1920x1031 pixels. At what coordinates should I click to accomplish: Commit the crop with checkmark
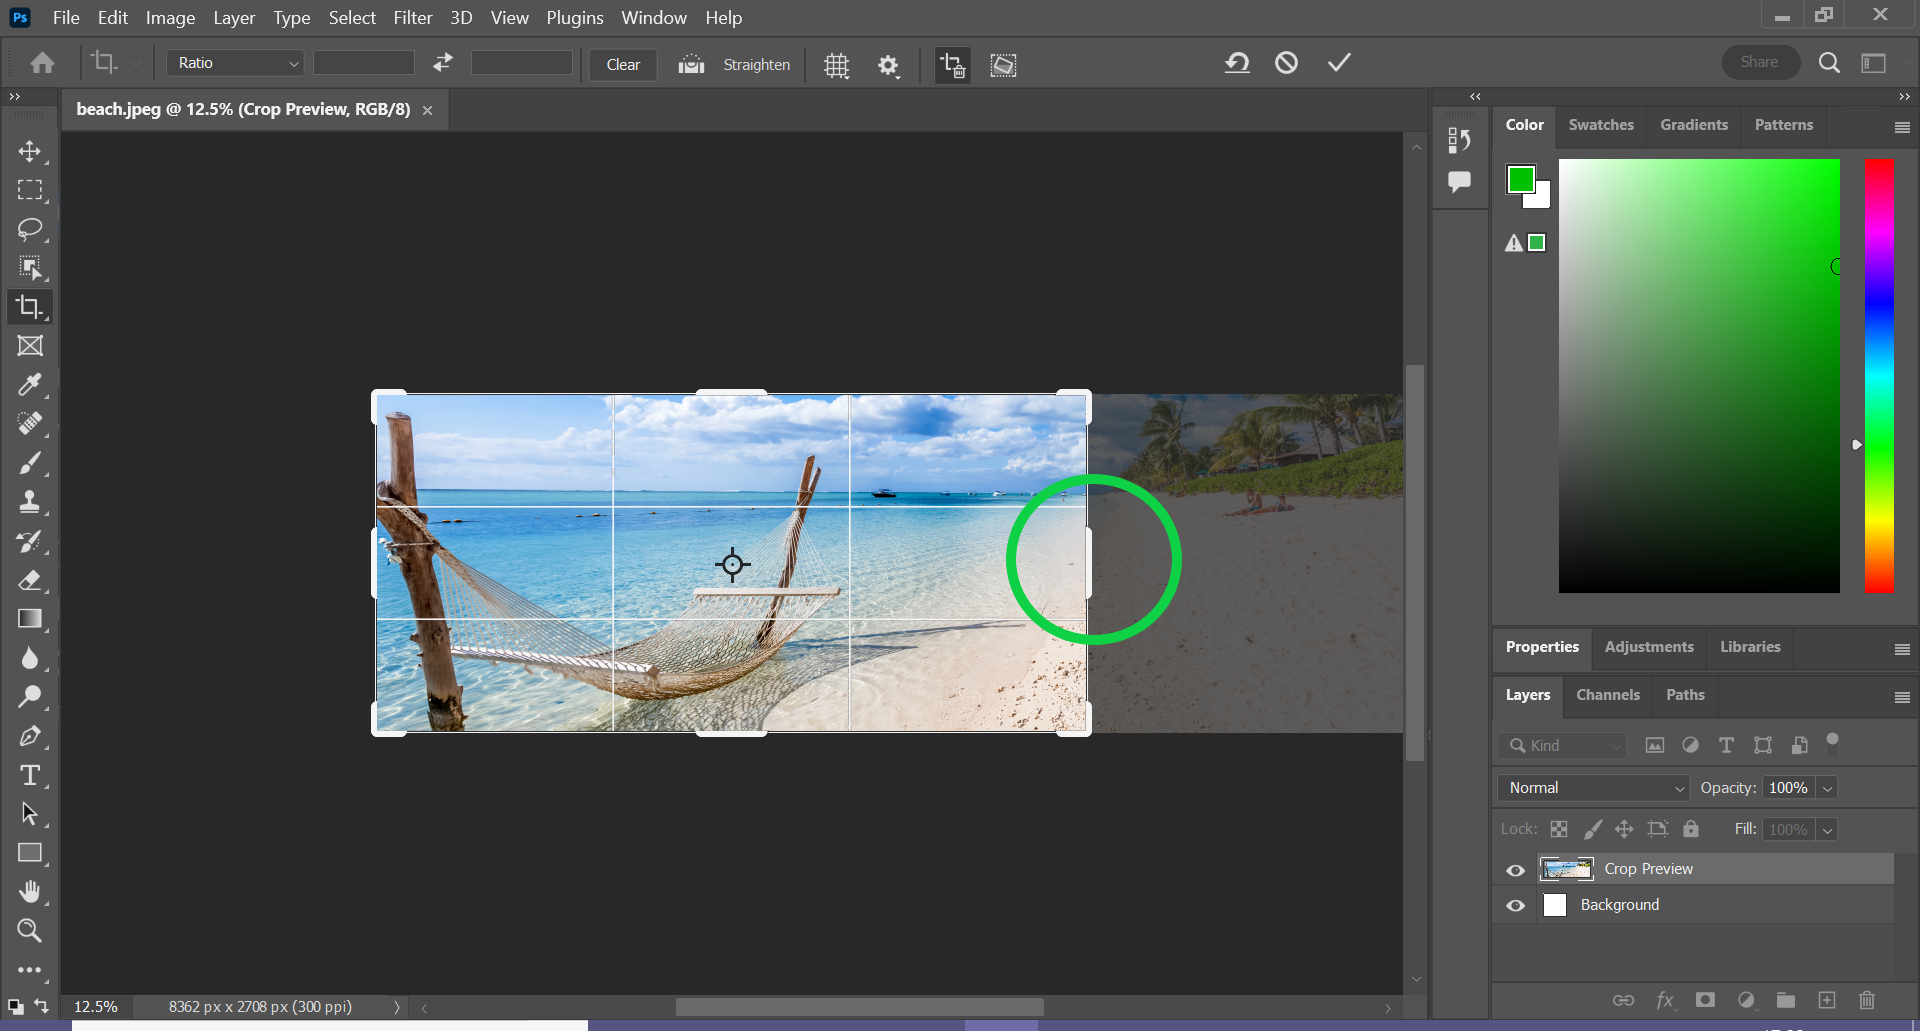pyautogui.click(x=1339, y=63)
